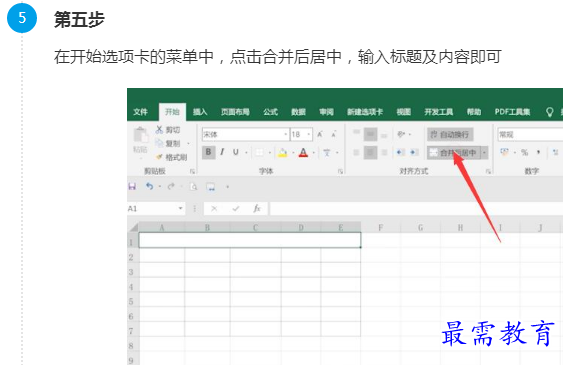This screenshot has height=365, width=563.
Task: Open the File (文件) tab
Action: (140, 112)
